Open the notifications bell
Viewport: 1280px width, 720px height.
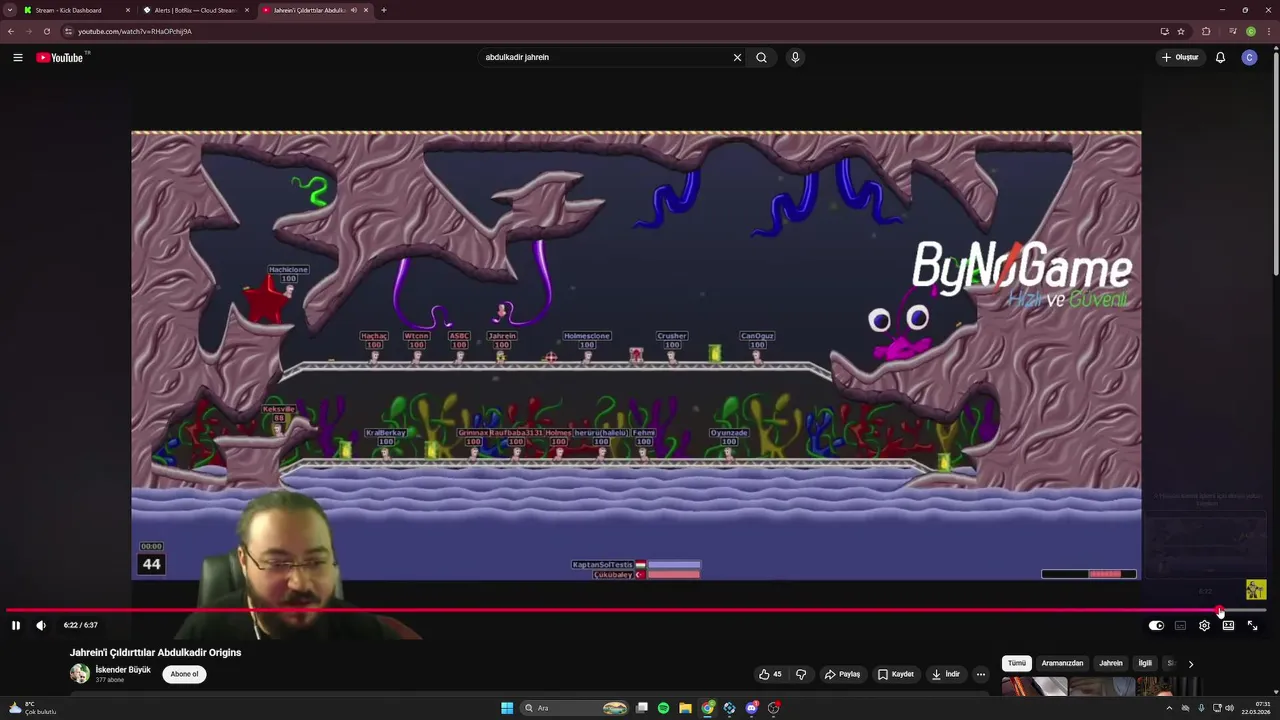(1220, 57)
